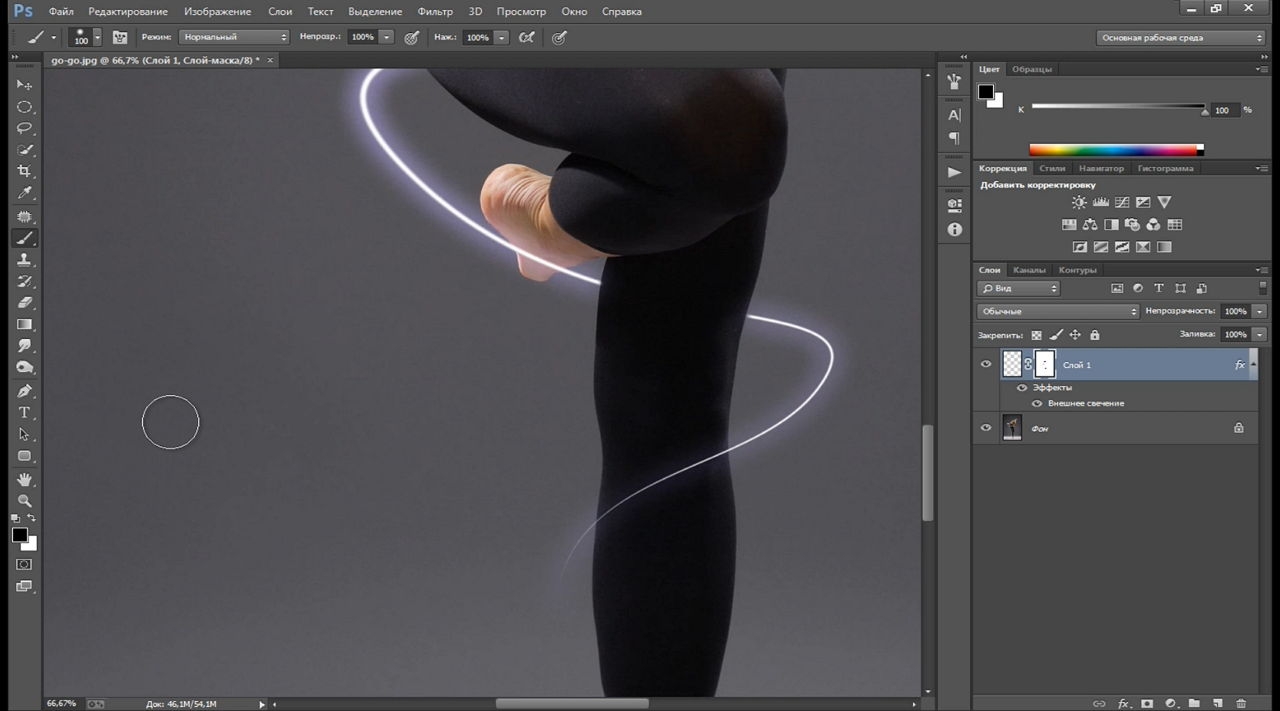The width and height of the screenshot is (1280, 711).
Task: Click zoom percentage field 66,67%
Action: (62, 703)
